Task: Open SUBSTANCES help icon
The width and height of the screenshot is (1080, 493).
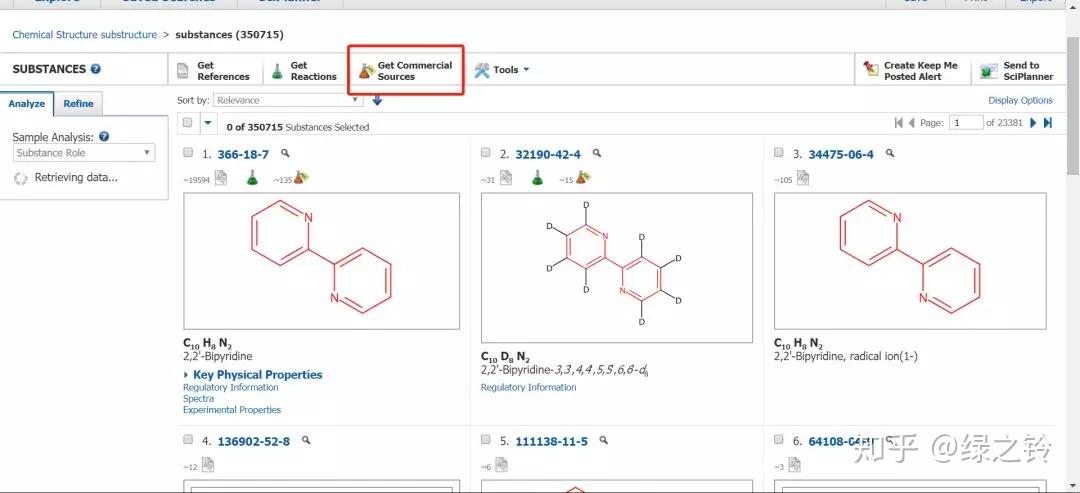Action: [96, 69]
